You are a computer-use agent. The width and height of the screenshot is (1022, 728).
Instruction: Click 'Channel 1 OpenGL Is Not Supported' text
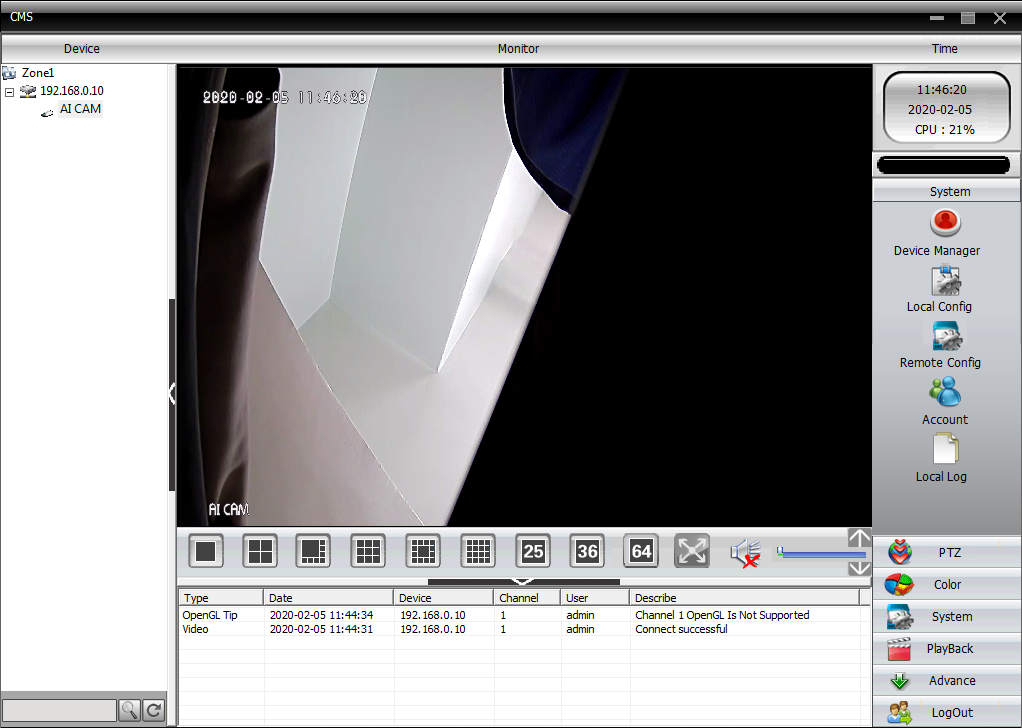click(722, 615)
